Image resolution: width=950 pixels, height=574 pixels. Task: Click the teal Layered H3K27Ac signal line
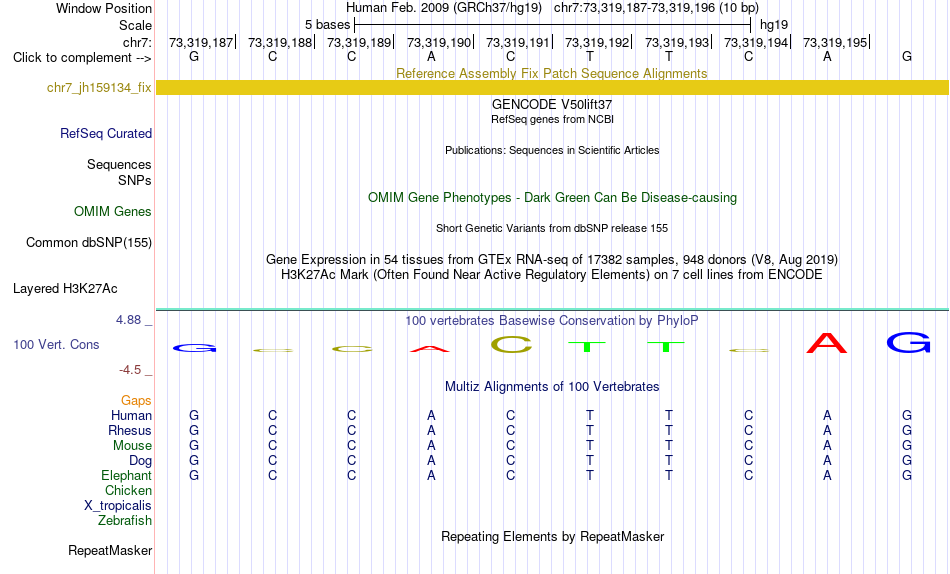coord(552,310)
